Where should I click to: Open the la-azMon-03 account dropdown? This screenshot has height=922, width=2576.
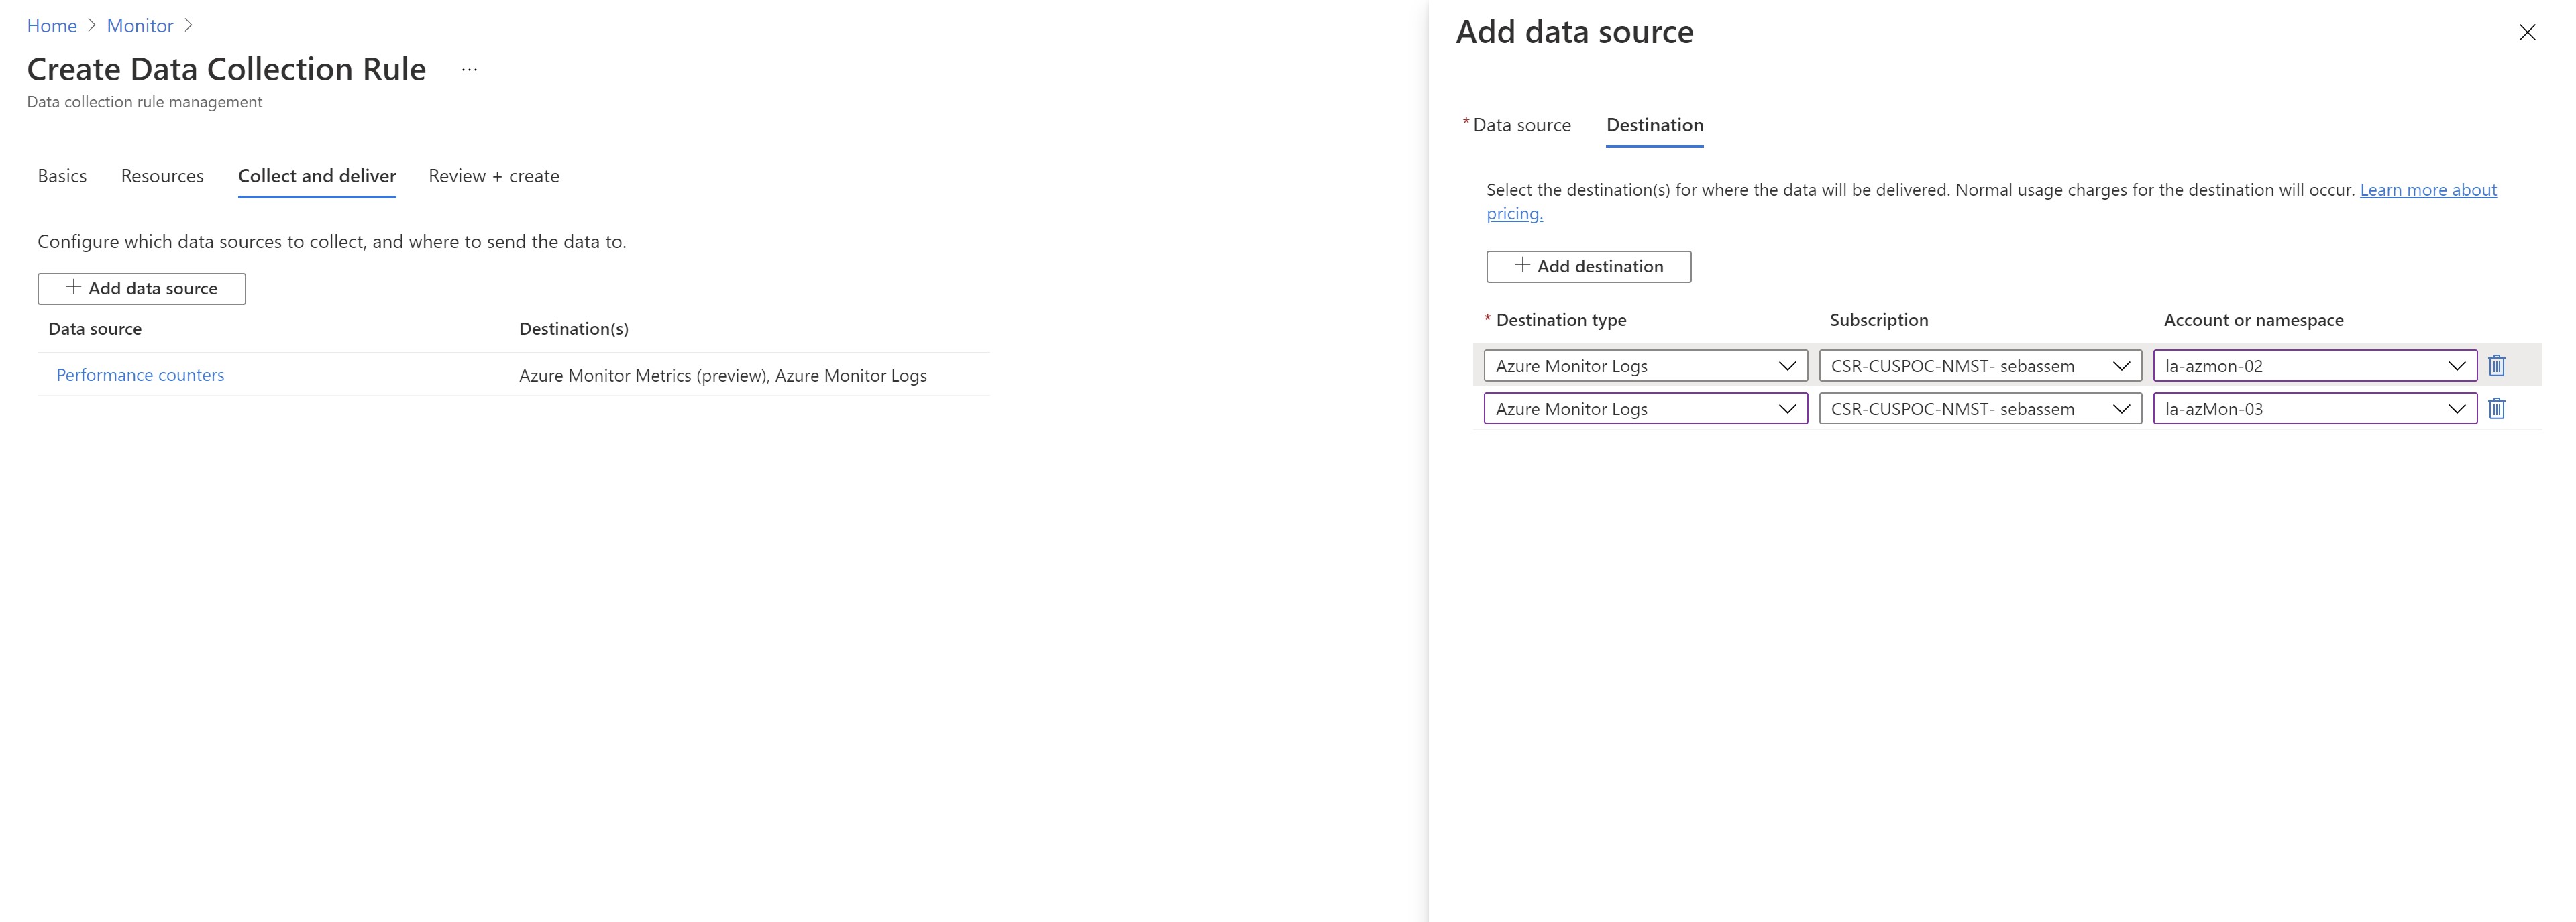pyautogui.click(x=2315, y=409)
